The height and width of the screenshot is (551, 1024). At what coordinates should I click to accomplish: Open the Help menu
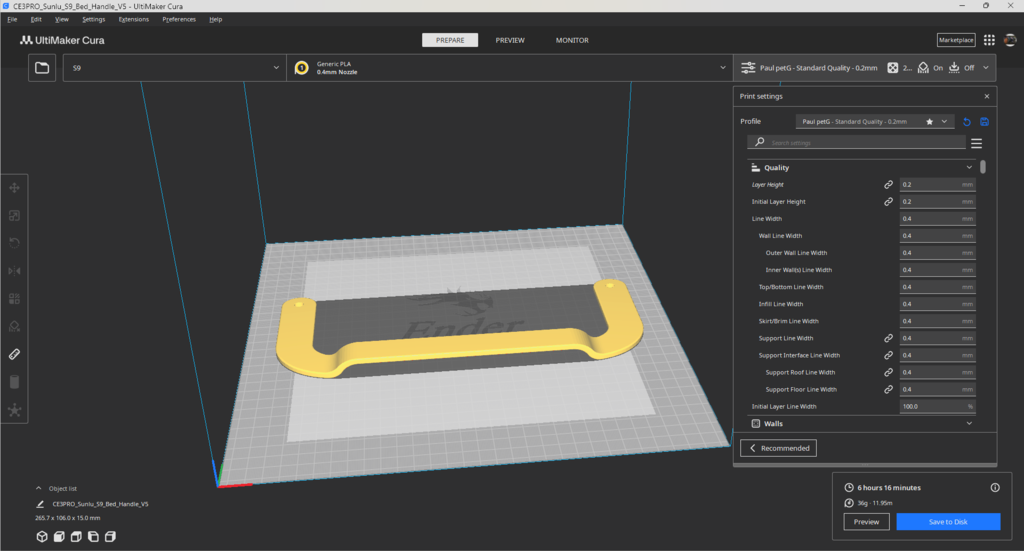pyautogui.click(x=216, y=20)
